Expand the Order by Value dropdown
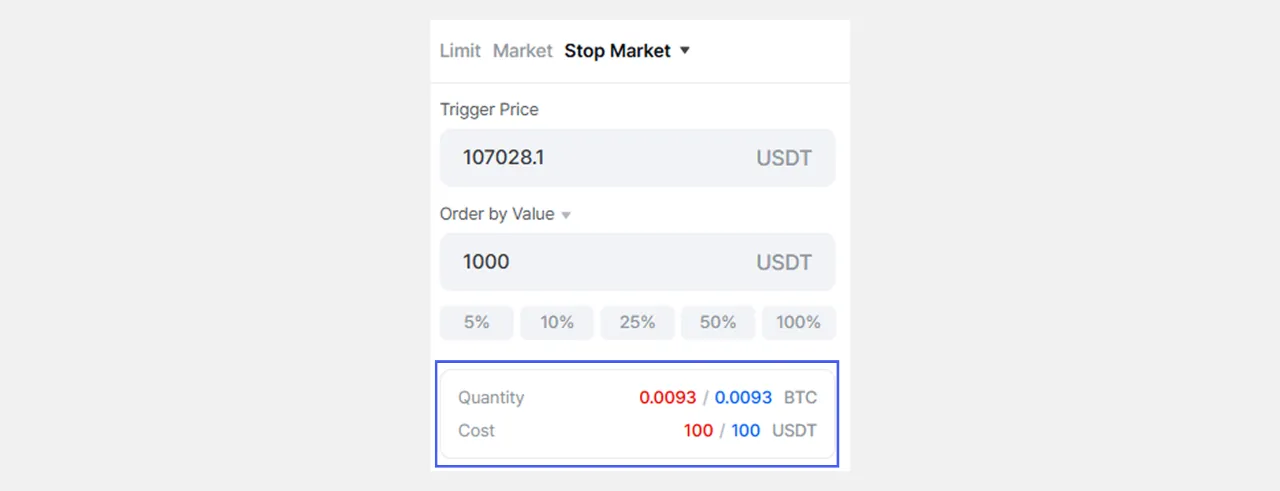The height and width of the screenshot is (491, 1280). click(x=566, y=215)
